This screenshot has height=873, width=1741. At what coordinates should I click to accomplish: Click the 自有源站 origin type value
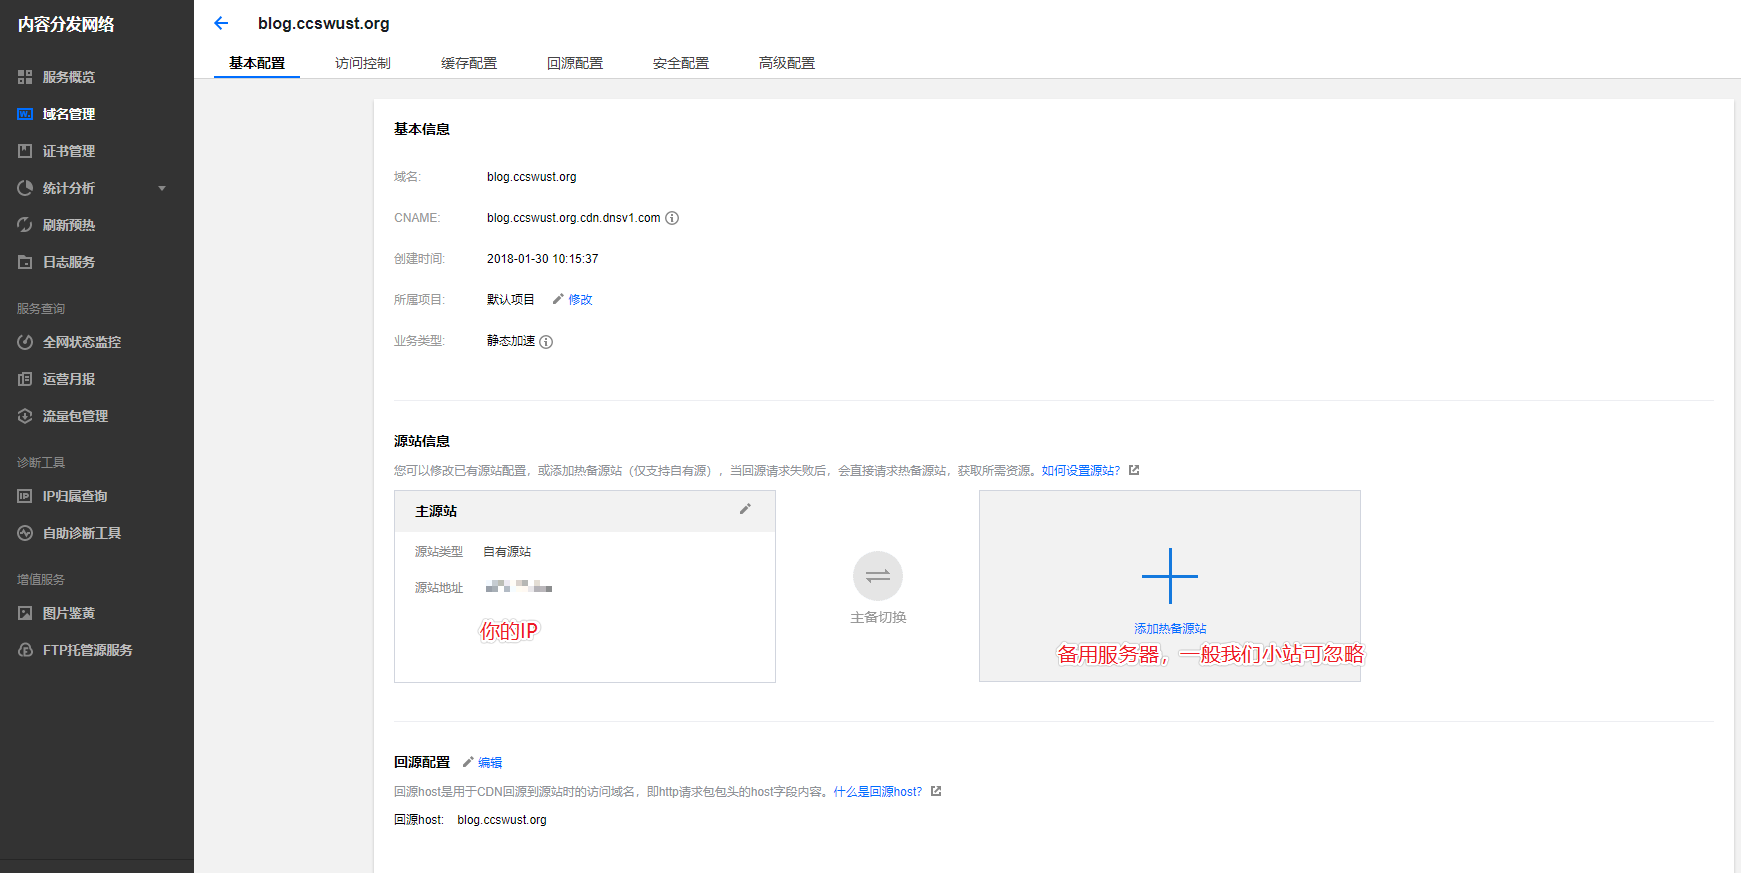[x=507, y=552]
